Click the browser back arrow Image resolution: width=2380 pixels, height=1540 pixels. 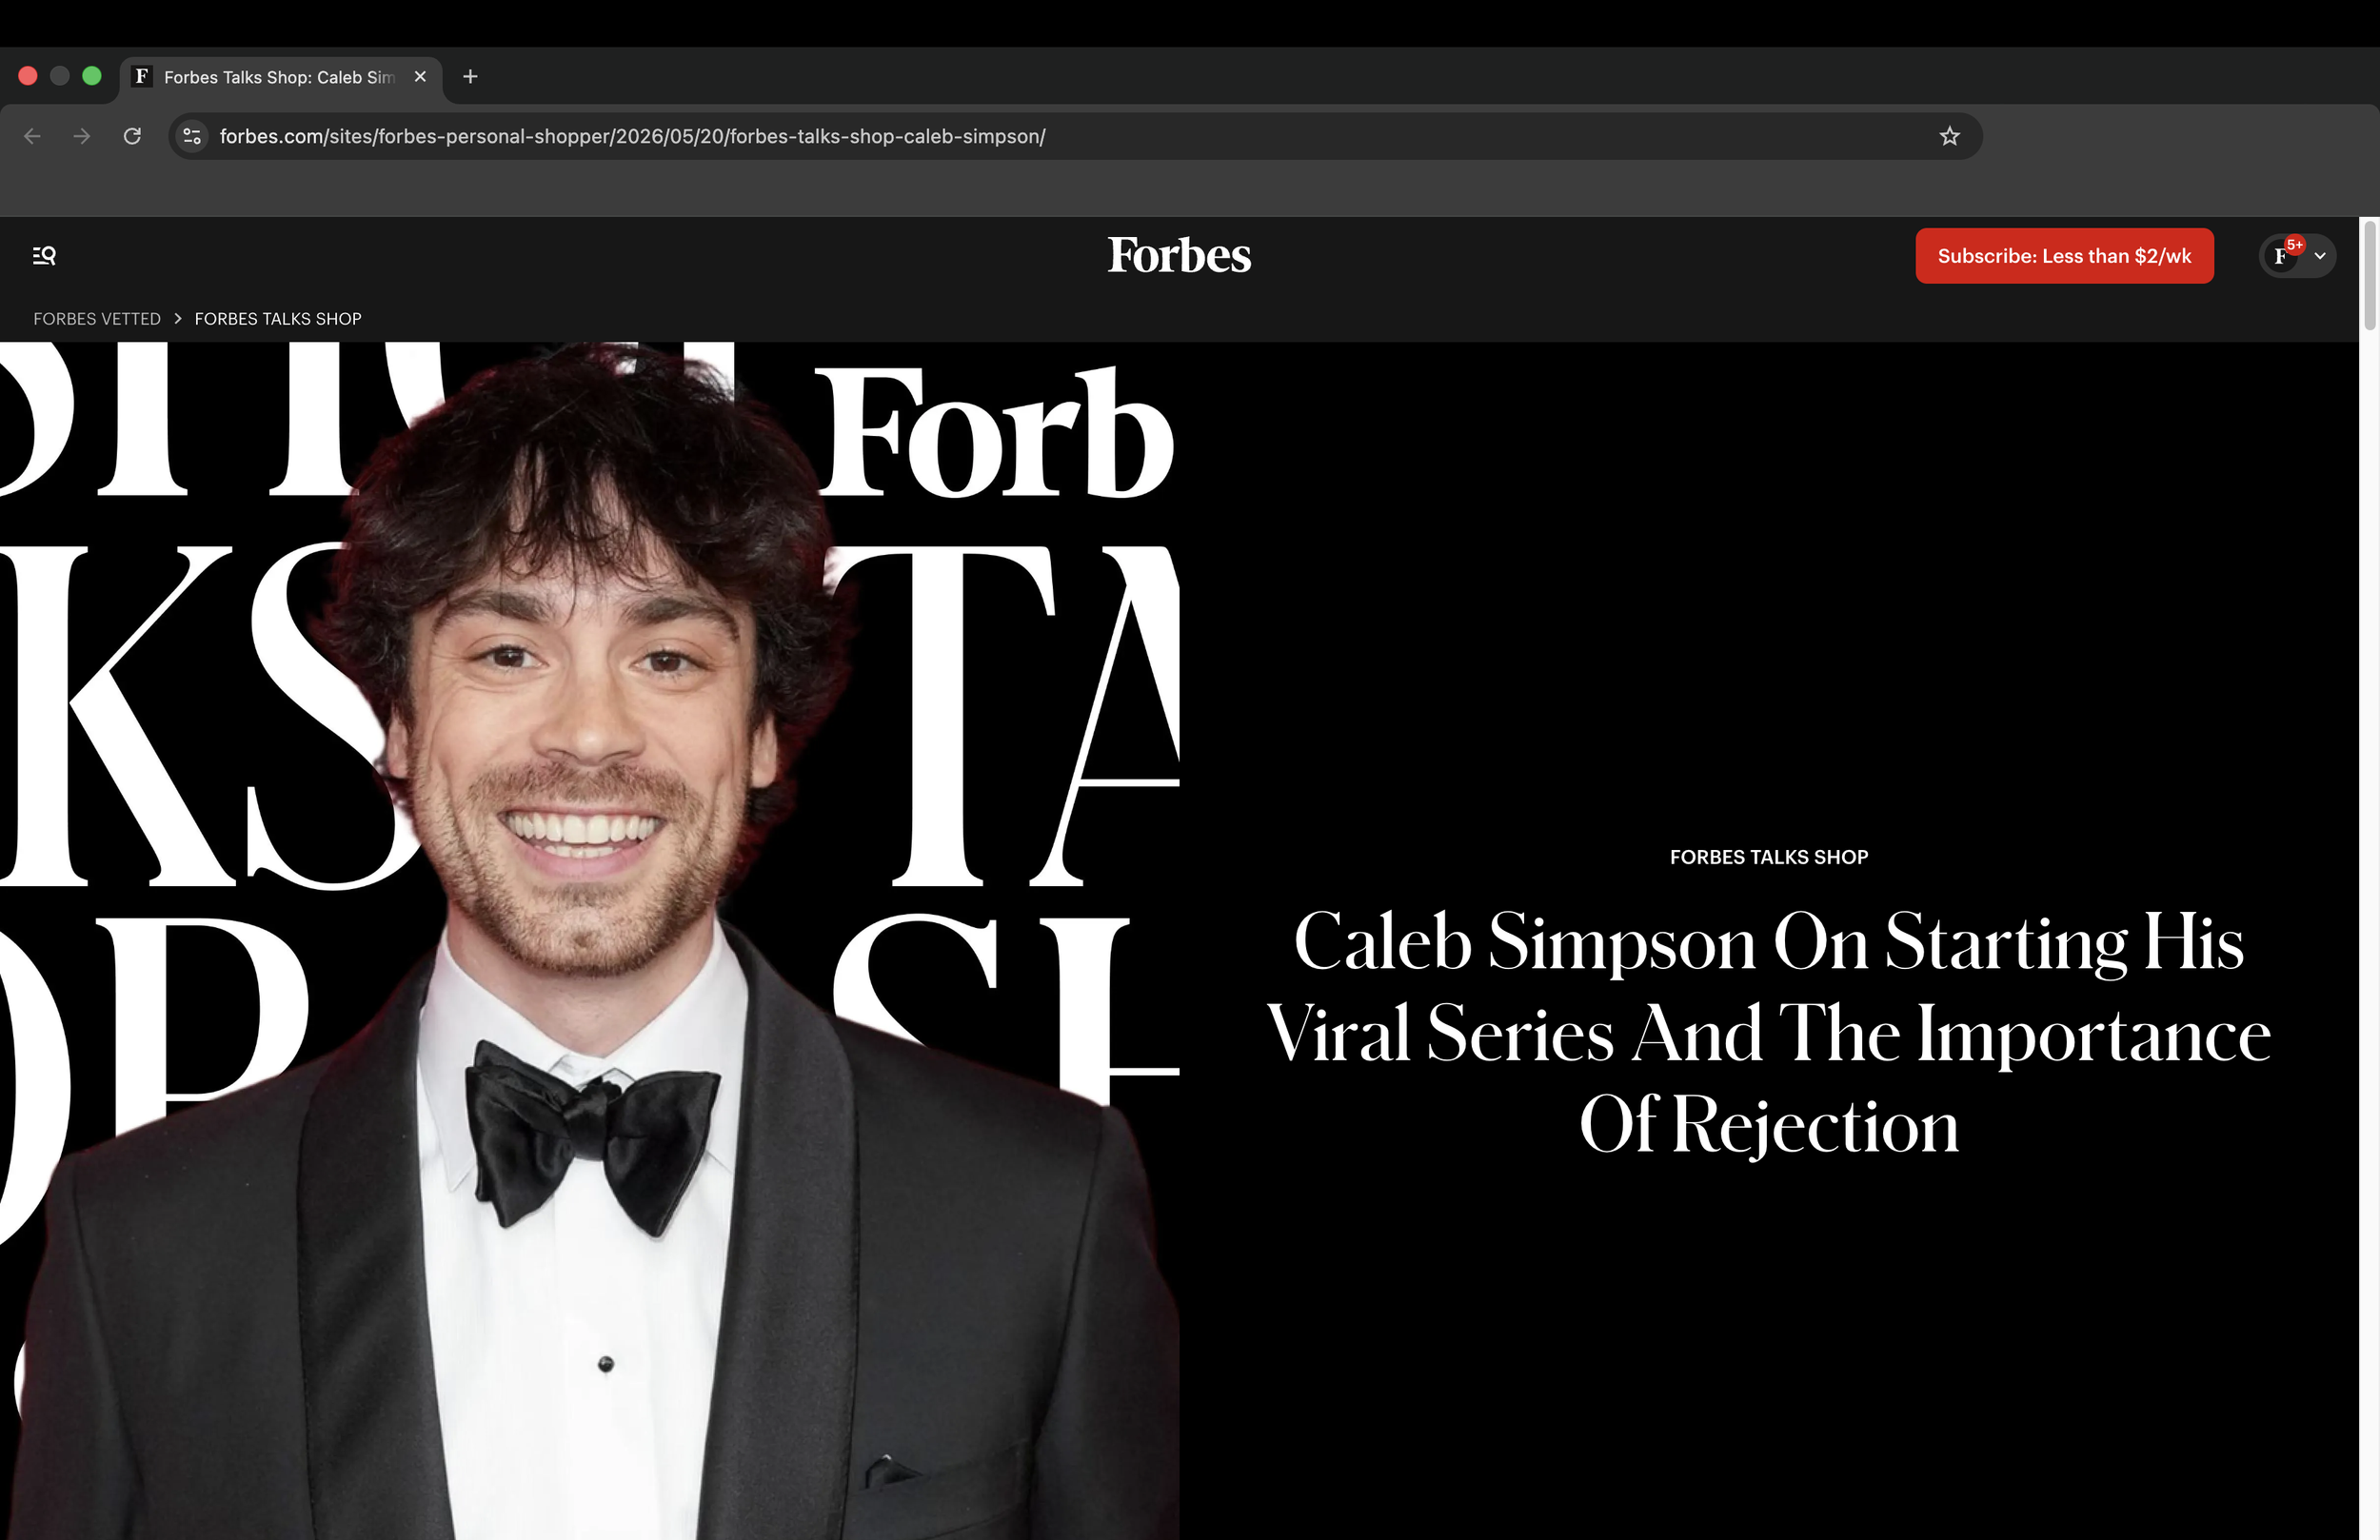pyautogui.click(x=32, y=136)
